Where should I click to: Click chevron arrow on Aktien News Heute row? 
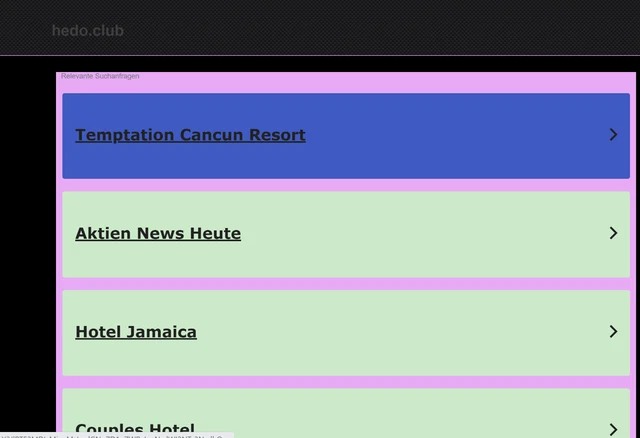tap(613, 233)
